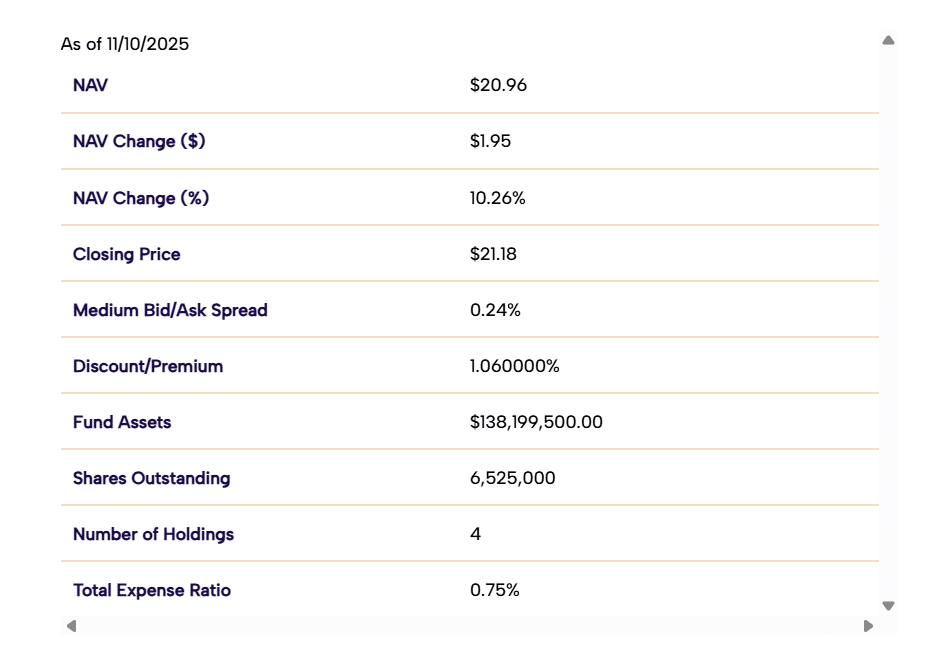Screen dimensions: 952x650
Task: Click the Discount/Premium row label
Action: pos(147,366)
